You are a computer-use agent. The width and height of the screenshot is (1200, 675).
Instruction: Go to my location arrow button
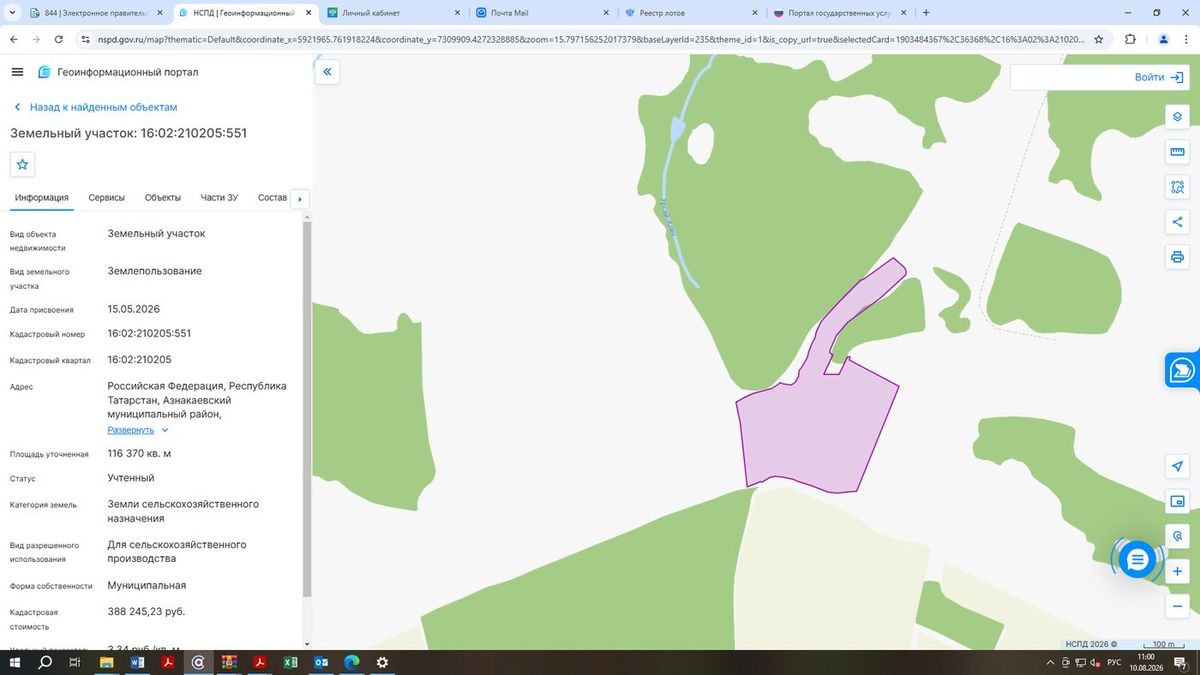pyautogui.click(x=1177, y=467)
